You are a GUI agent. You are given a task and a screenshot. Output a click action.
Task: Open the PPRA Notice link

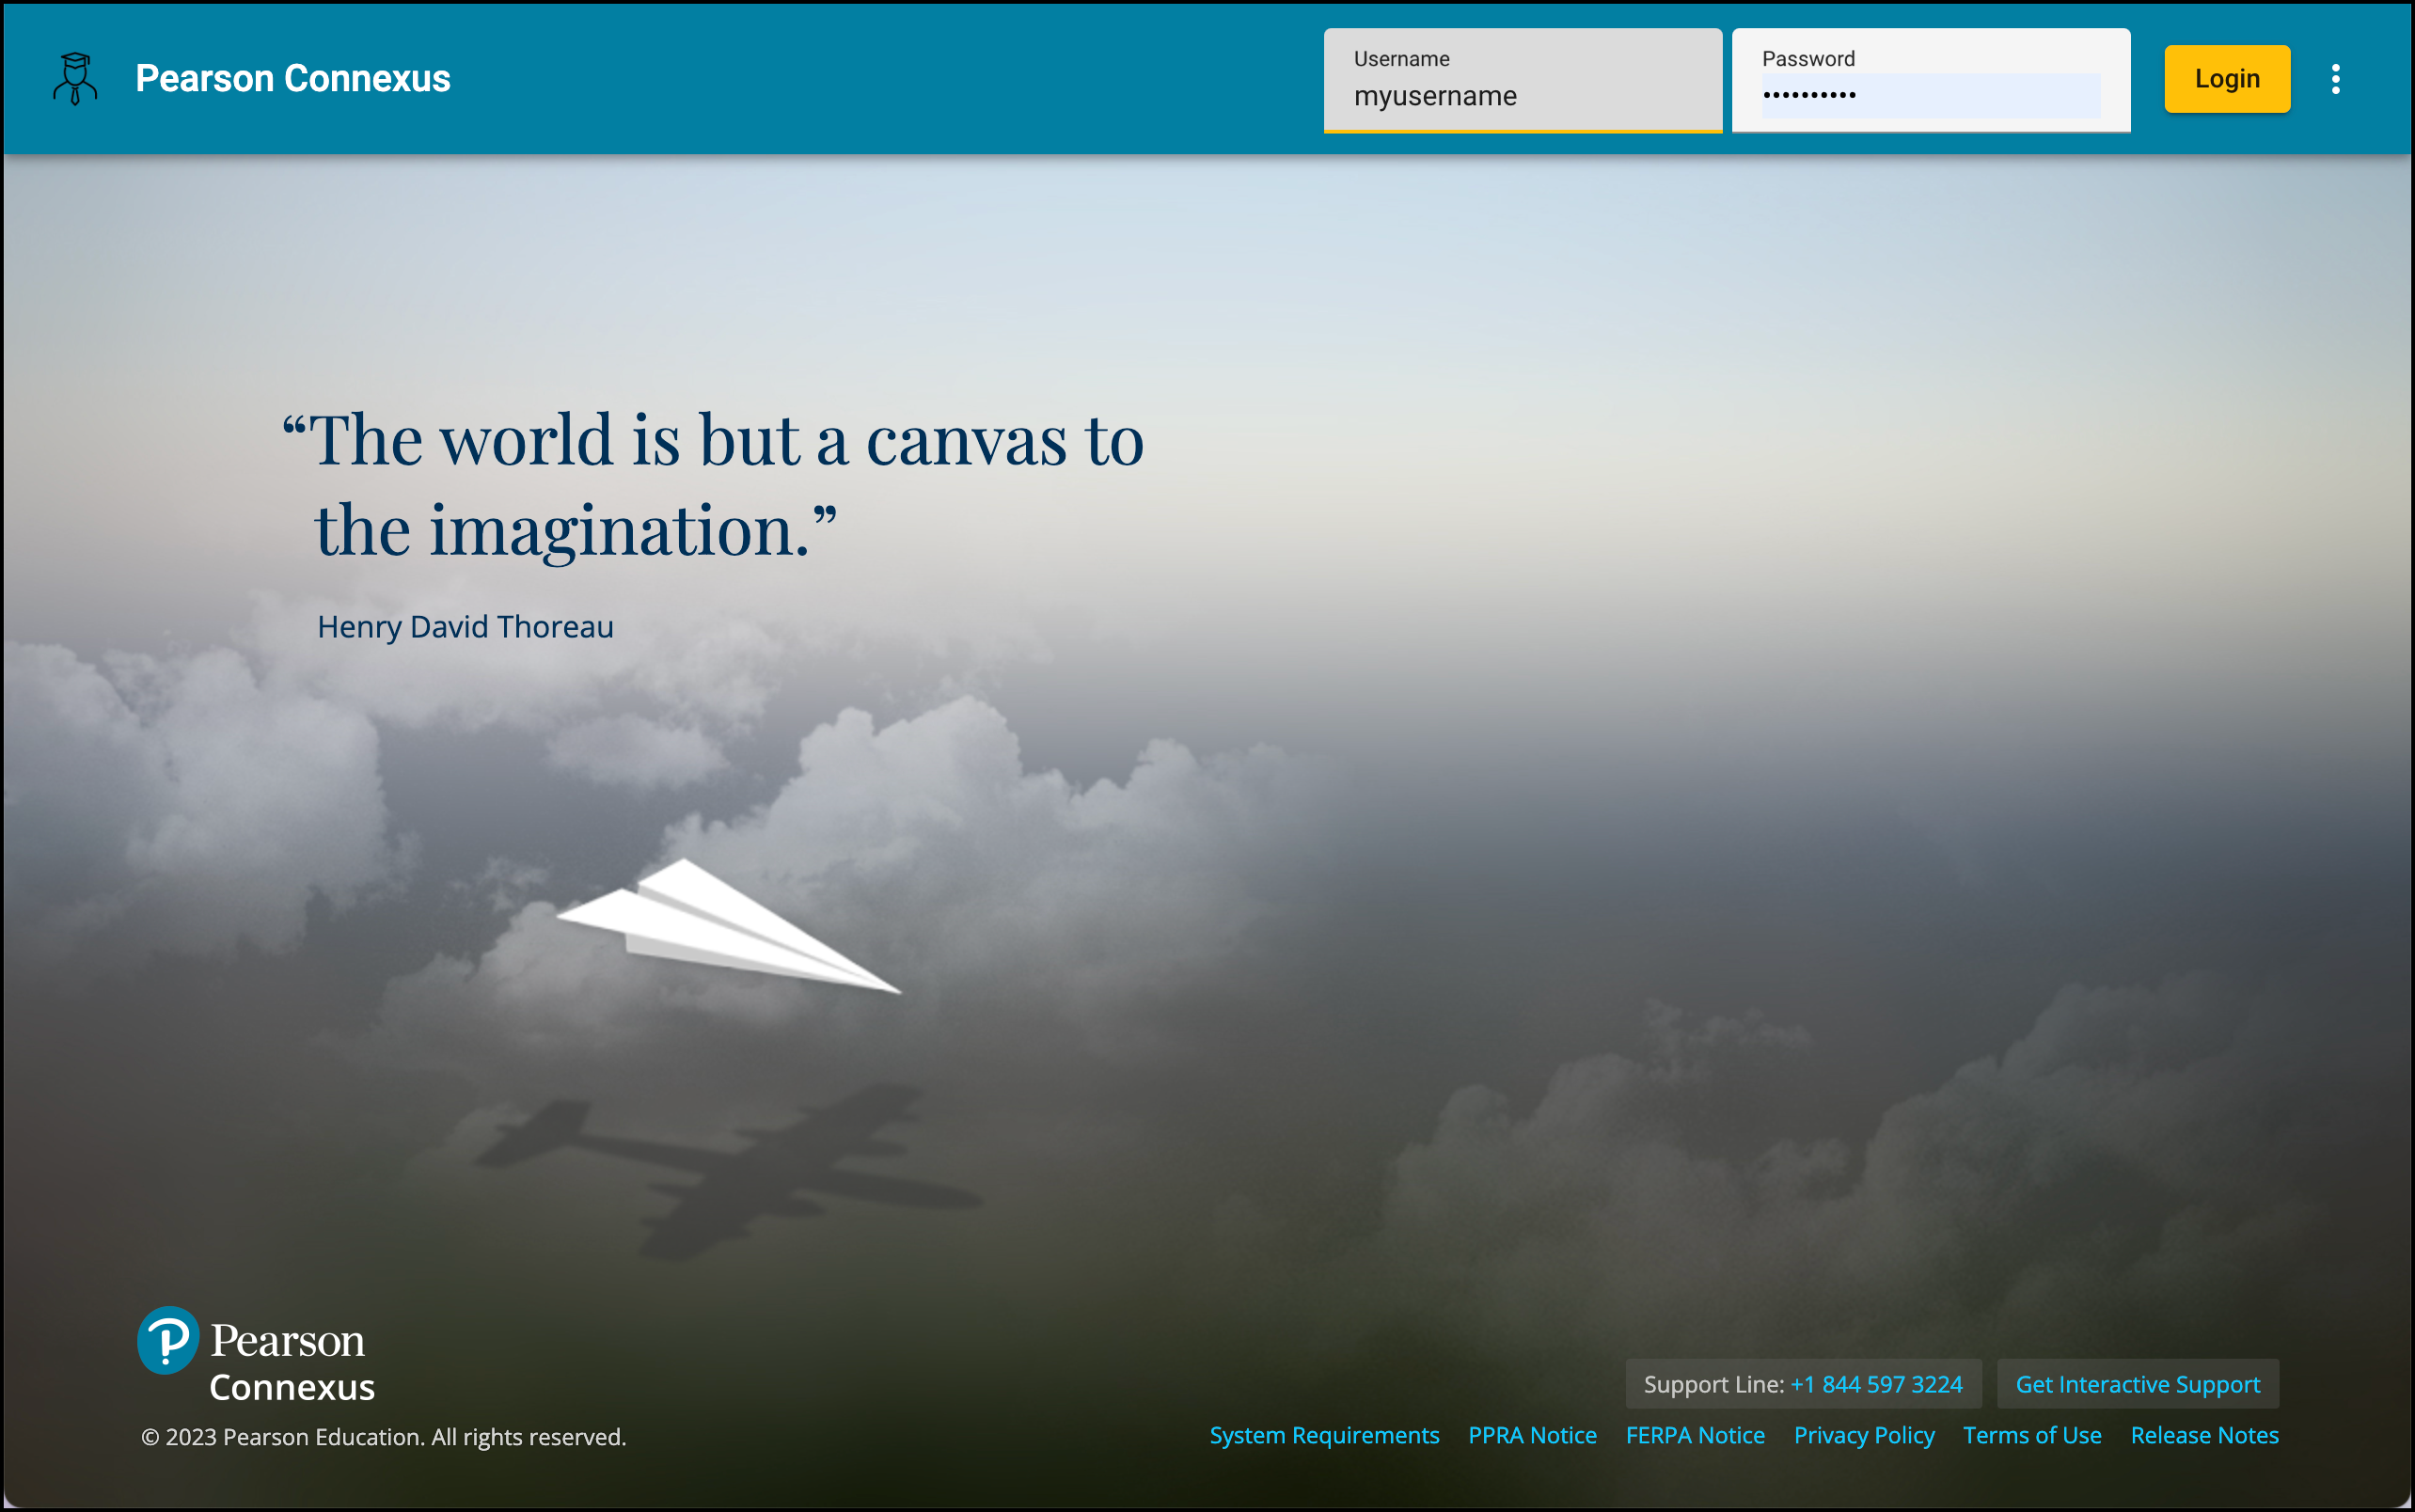pyautogui.click(x=1532, y=1435)
